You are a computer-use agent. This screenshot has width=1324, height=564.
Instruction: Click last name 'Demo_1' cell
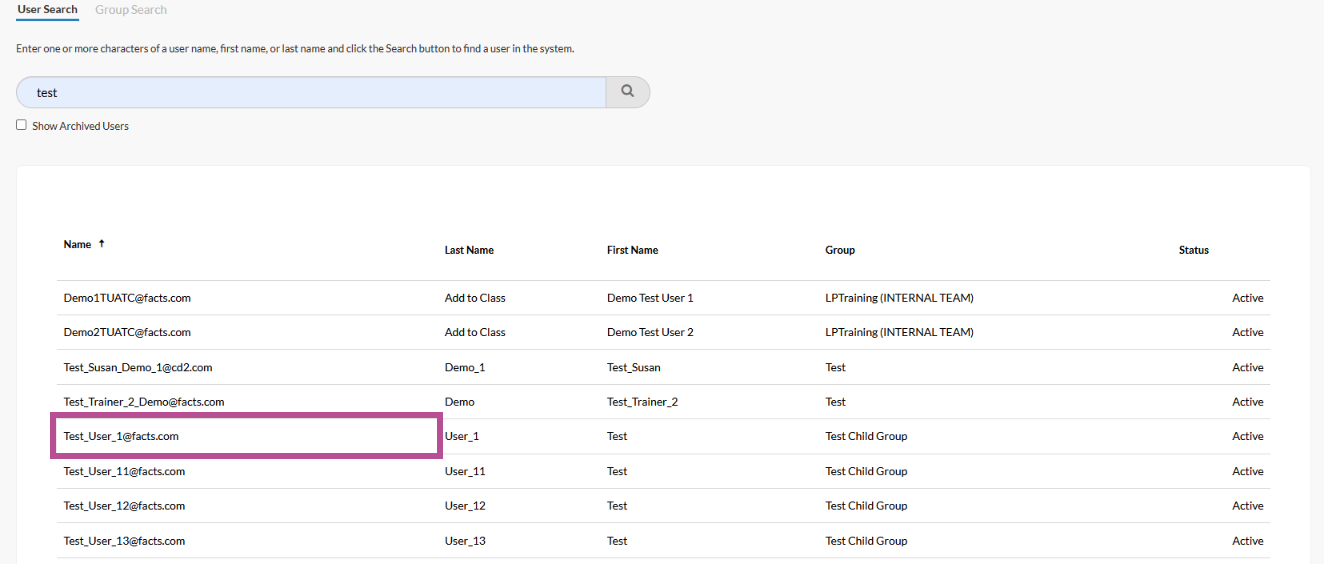(465, 367)
